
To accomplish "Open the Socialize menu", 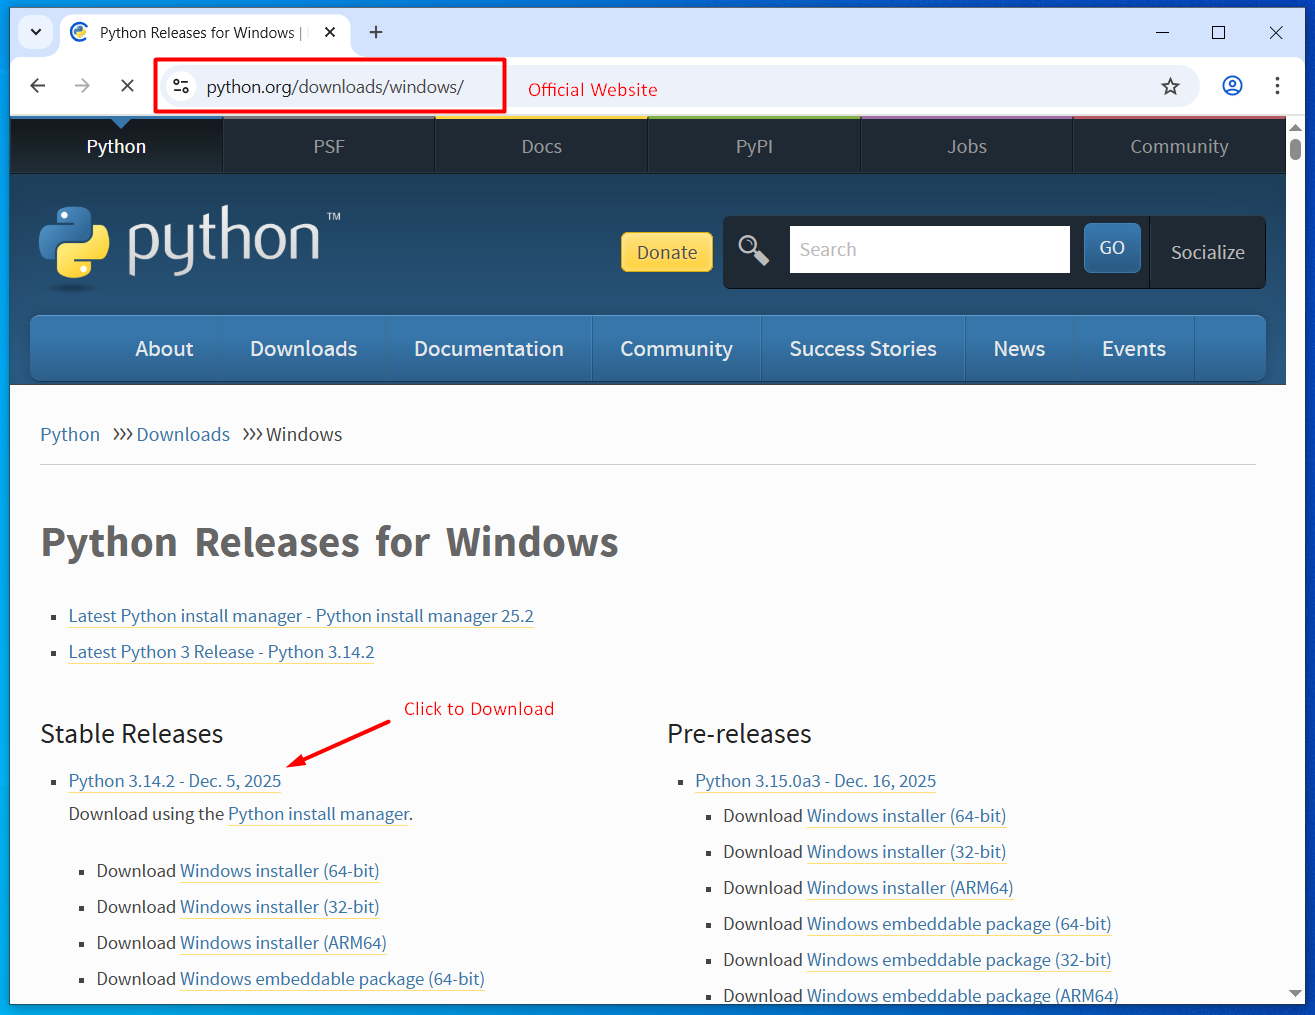I will [x=1207, y=252].
